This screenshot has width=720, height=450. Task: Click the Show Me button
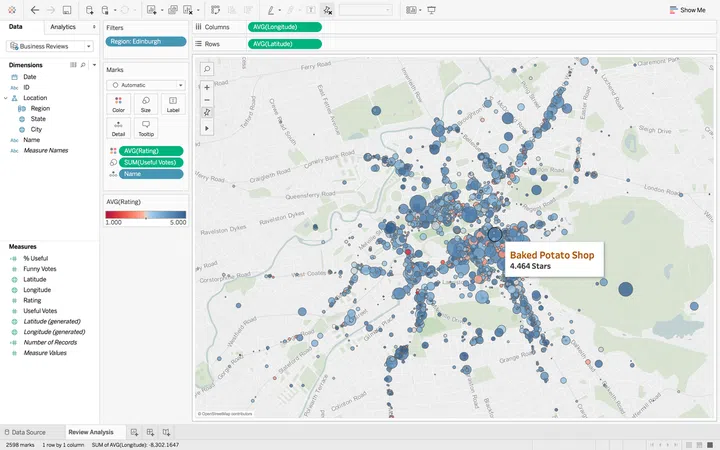687,10
